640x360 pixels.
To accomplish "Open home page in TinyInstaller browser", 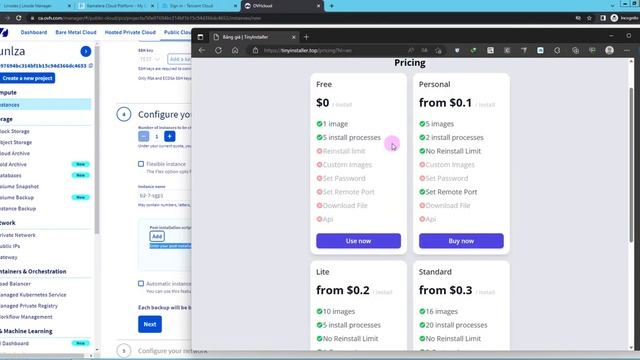I will (235, 50).
